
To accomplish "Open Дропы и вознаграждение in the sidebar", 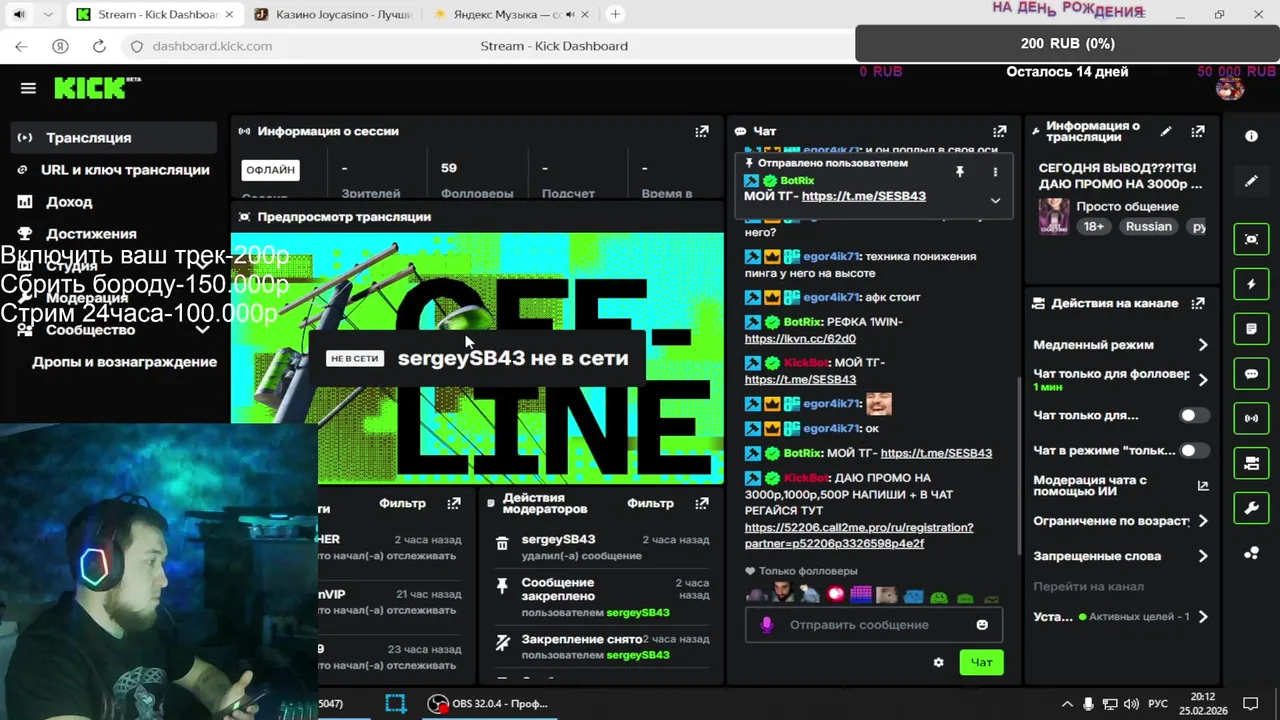I will tap(124, 362).
